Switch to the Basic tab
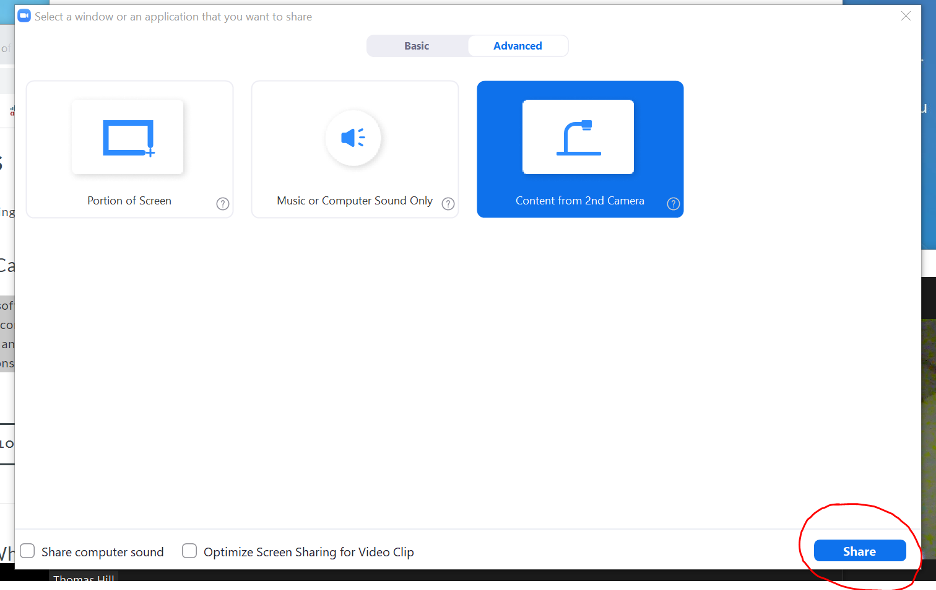Image resolution: width=936 pixels, height=590 pixels. coord(417,46)
